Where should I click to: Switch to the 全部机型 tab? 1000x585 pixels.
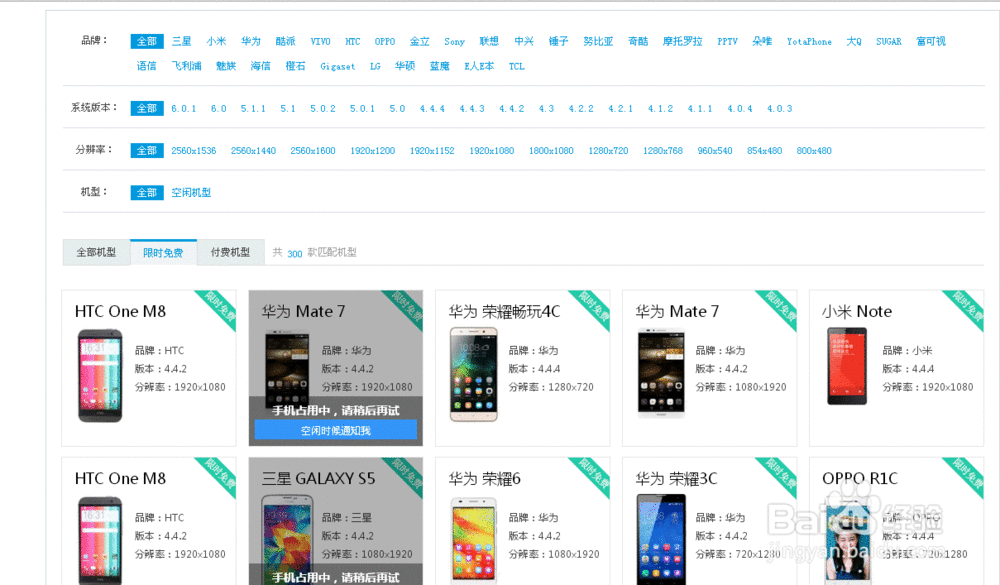point(96,253)
